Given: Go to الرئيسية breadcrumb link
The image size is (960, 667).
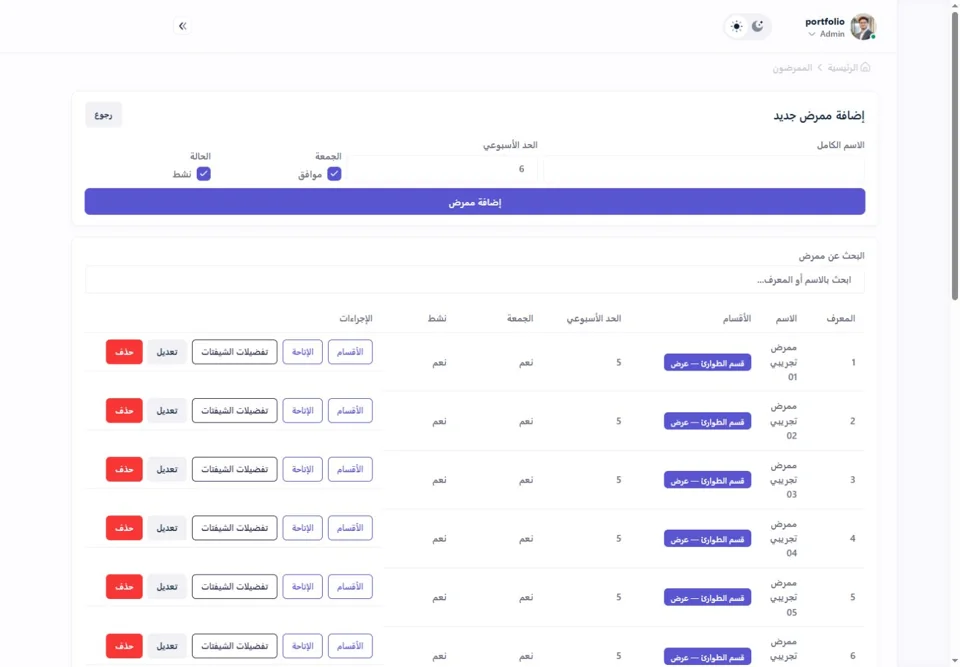Looking at the screenshot, I should point(843,68).
